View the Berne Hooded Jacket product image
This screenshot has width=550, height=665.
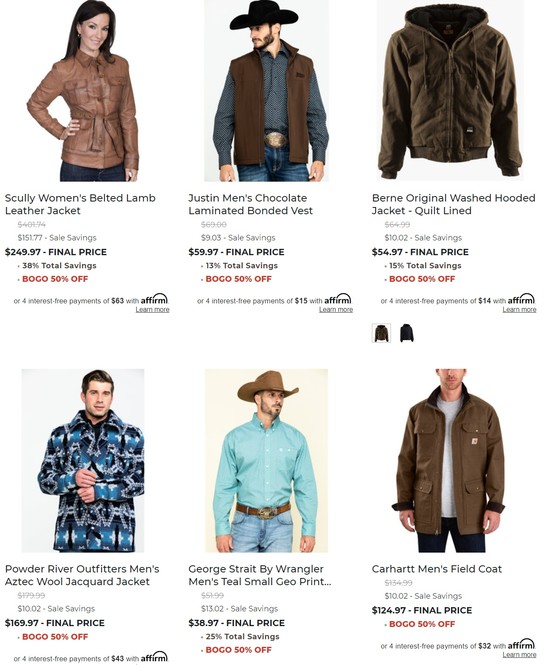click(x=450, y=91)
